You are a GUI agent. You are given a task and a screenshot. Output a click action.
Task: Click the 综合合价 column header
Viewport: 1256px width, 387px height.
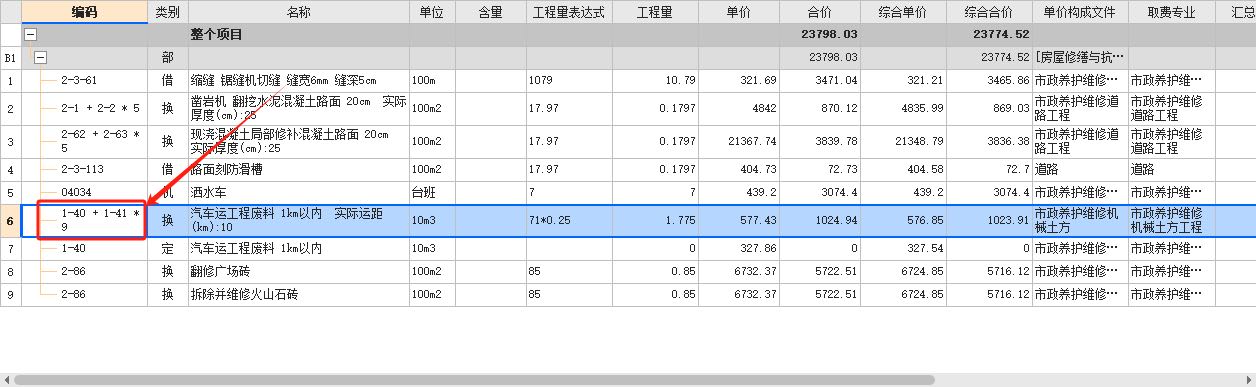[x=988, y=12]
